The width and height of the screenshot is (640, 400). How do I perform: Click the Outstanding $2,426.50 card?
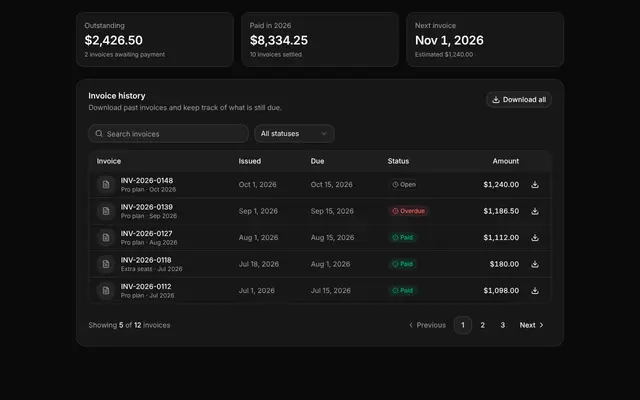tap(155, 39)
